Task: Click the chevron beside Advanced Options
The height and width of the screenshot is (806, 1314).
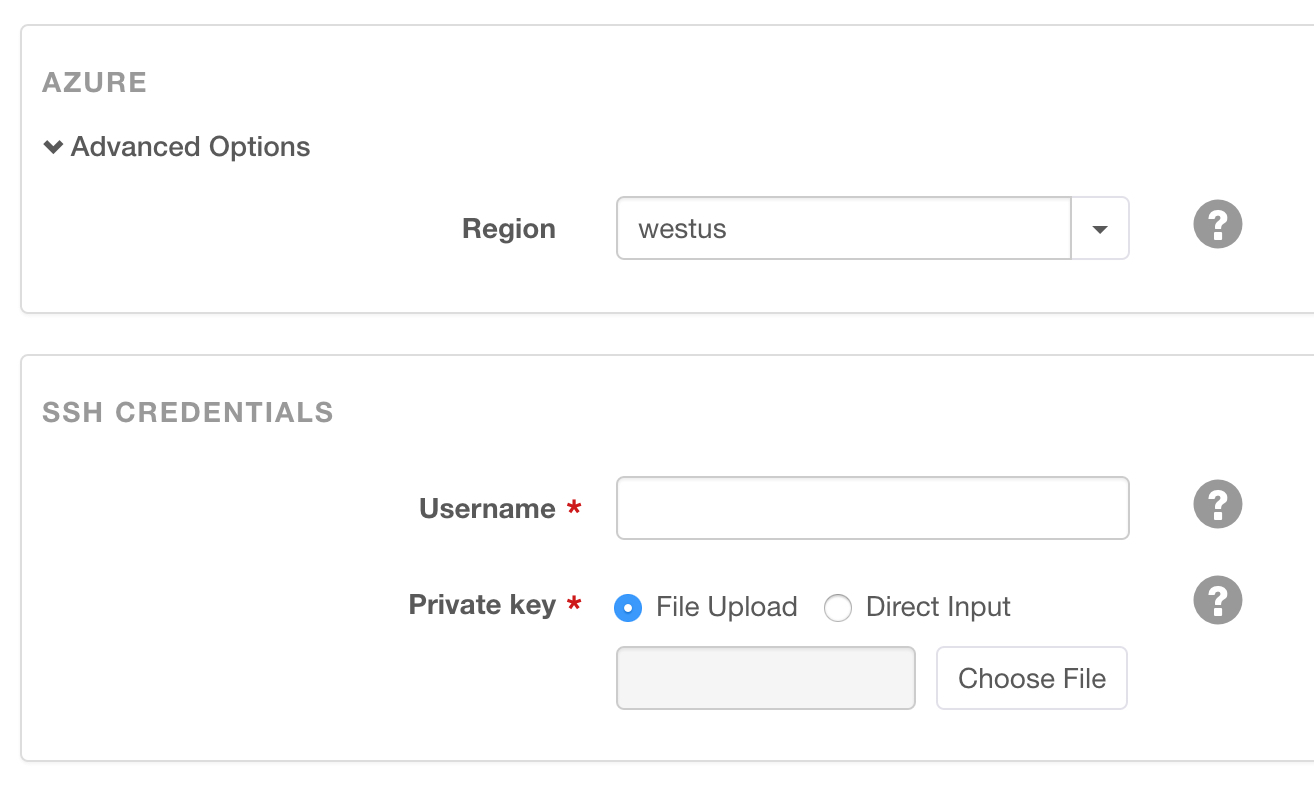Action: [x=53, y=148]
